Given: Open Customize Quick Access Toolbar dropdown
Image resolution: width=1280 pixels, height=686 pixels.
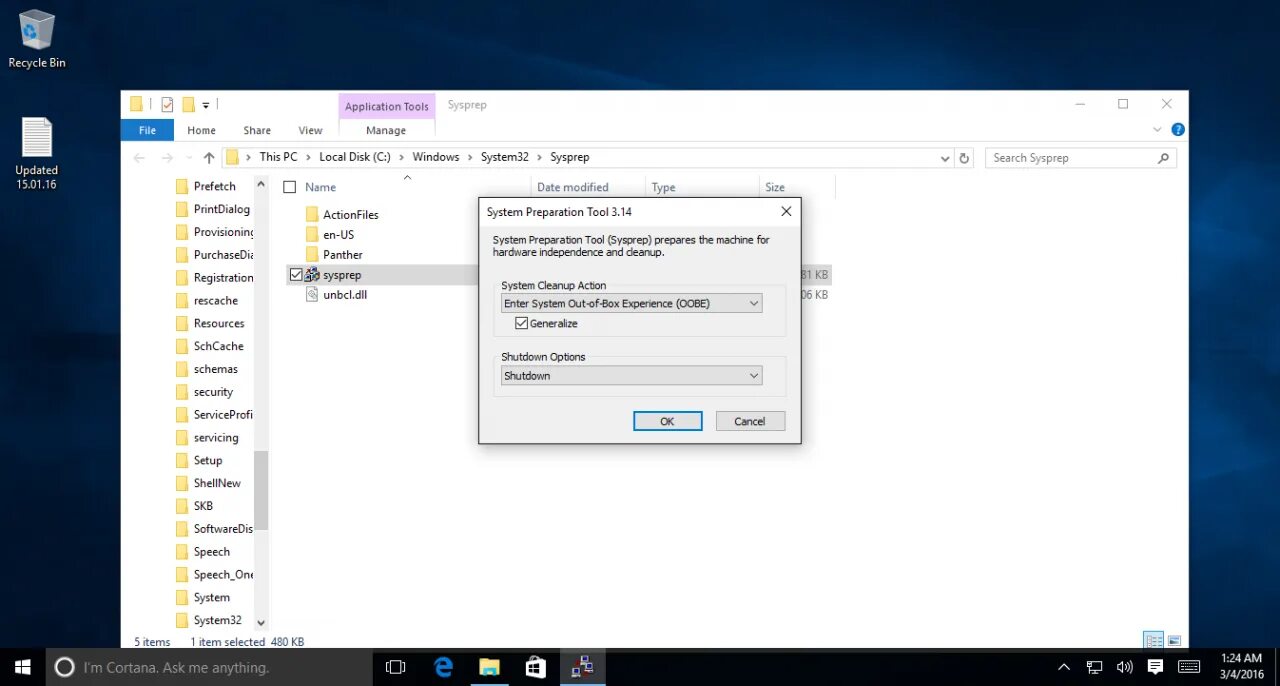Looking at the screenshot, I should [x=206, y=105].
